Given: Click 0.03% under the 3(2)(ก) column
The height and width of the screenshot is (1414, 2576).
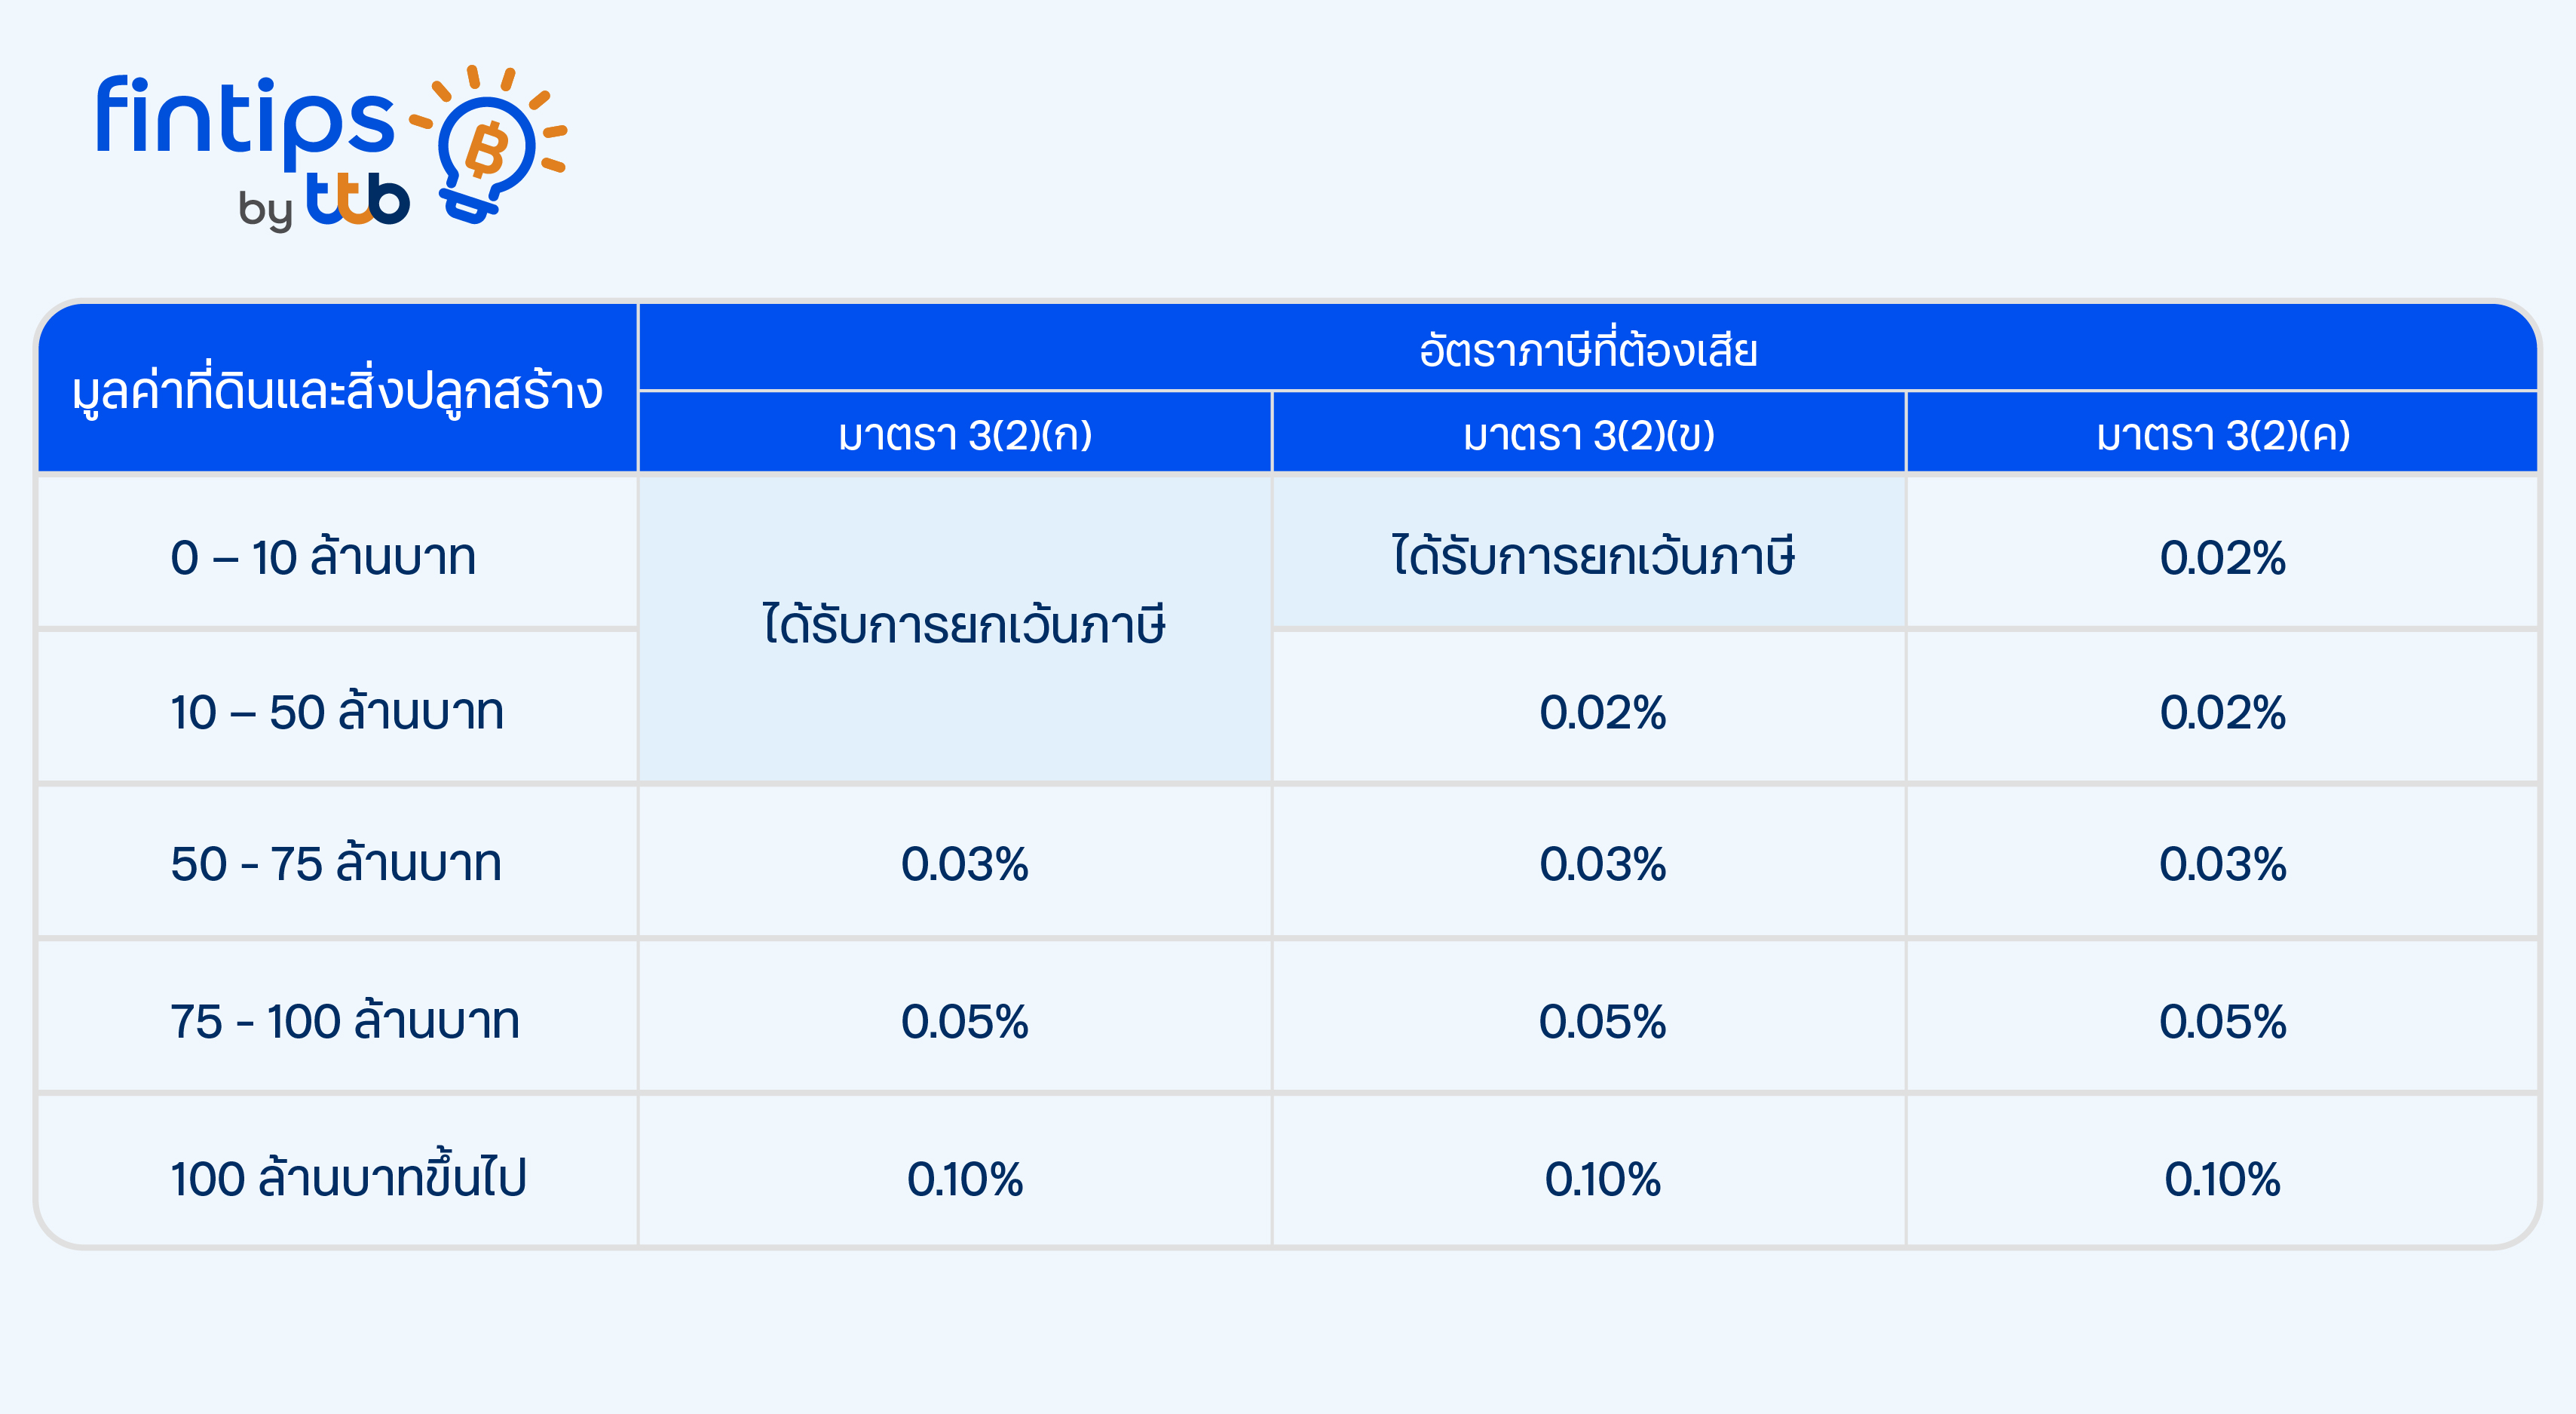Looking at the screenshot, I should coord(964,863).
